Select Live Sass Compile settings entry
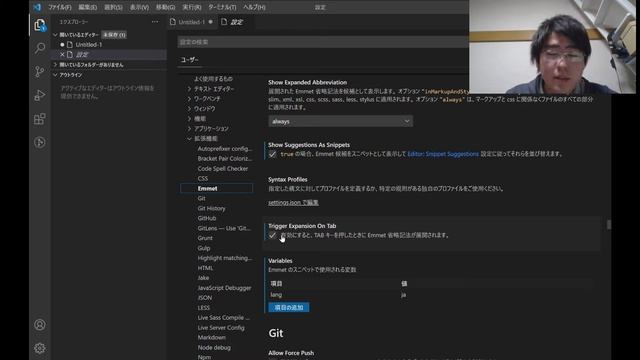Screen dimensions: 640x360 pyautogui.click(x=223, y=318)
